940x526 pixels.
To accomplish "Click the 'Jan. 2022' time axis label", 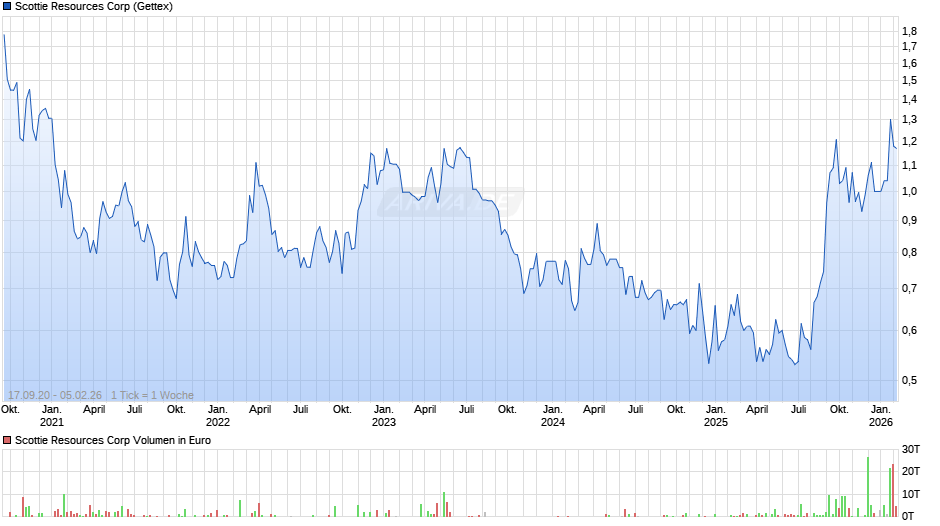I will click(x=218, y=416).
